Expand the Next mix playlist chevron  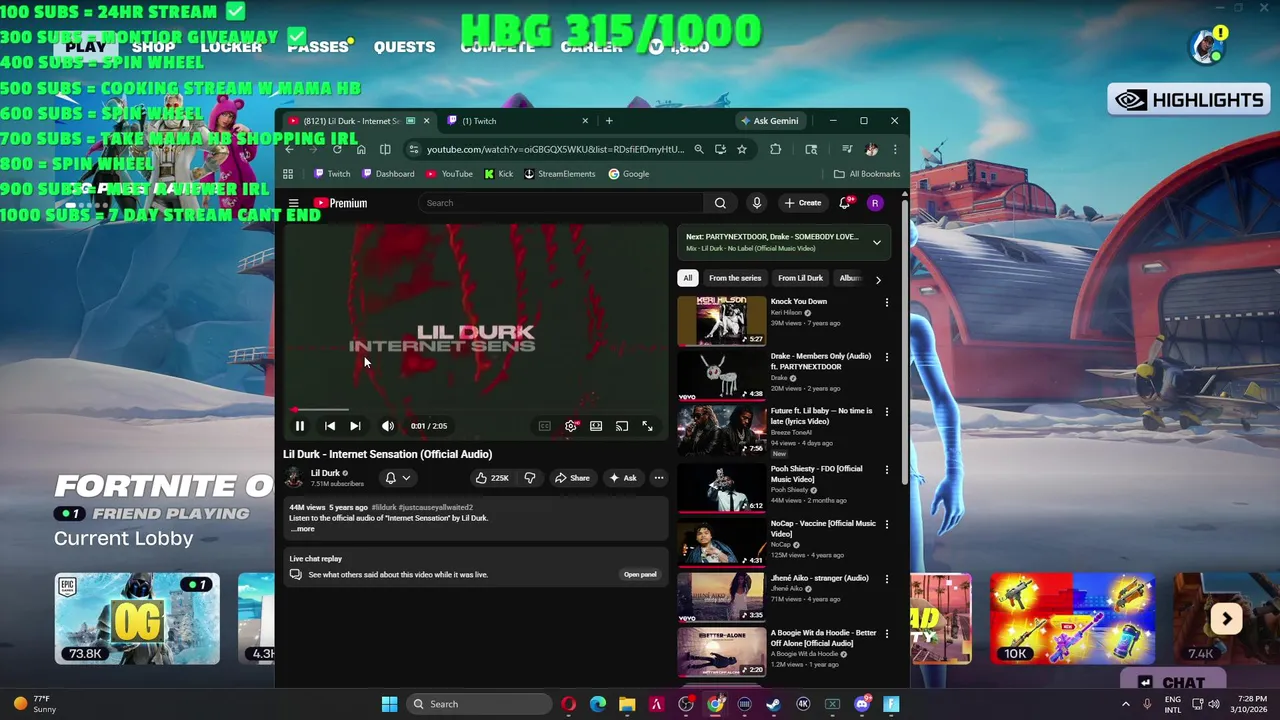(876, 242)
